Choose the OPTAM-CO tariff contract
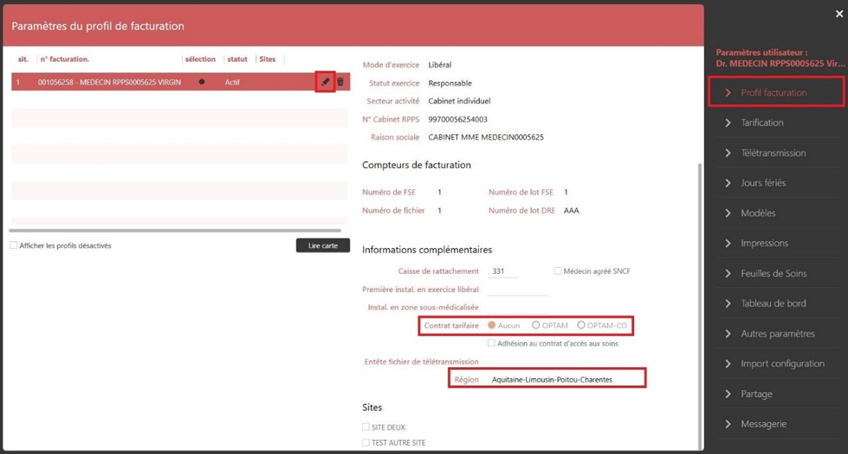848x454 pixels. click(581, 325)
